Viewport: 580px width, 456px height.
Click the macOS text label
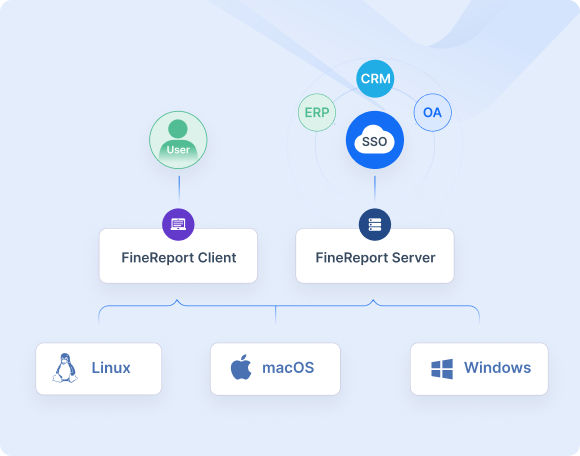coord(288,368)
